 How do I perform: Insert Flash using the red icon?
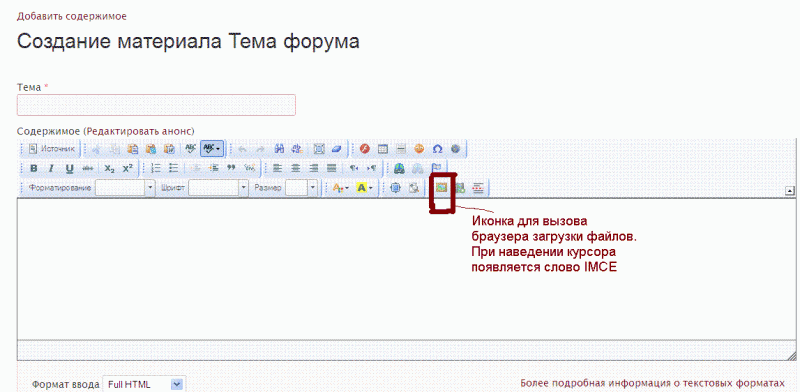[365, 149]
